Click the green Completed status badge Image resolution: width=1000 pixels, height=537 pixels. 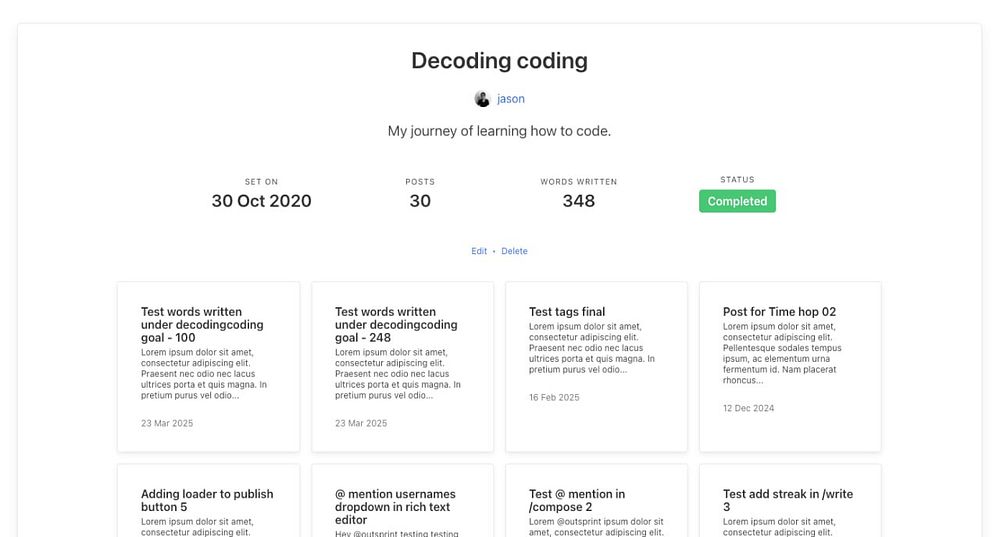737,201
